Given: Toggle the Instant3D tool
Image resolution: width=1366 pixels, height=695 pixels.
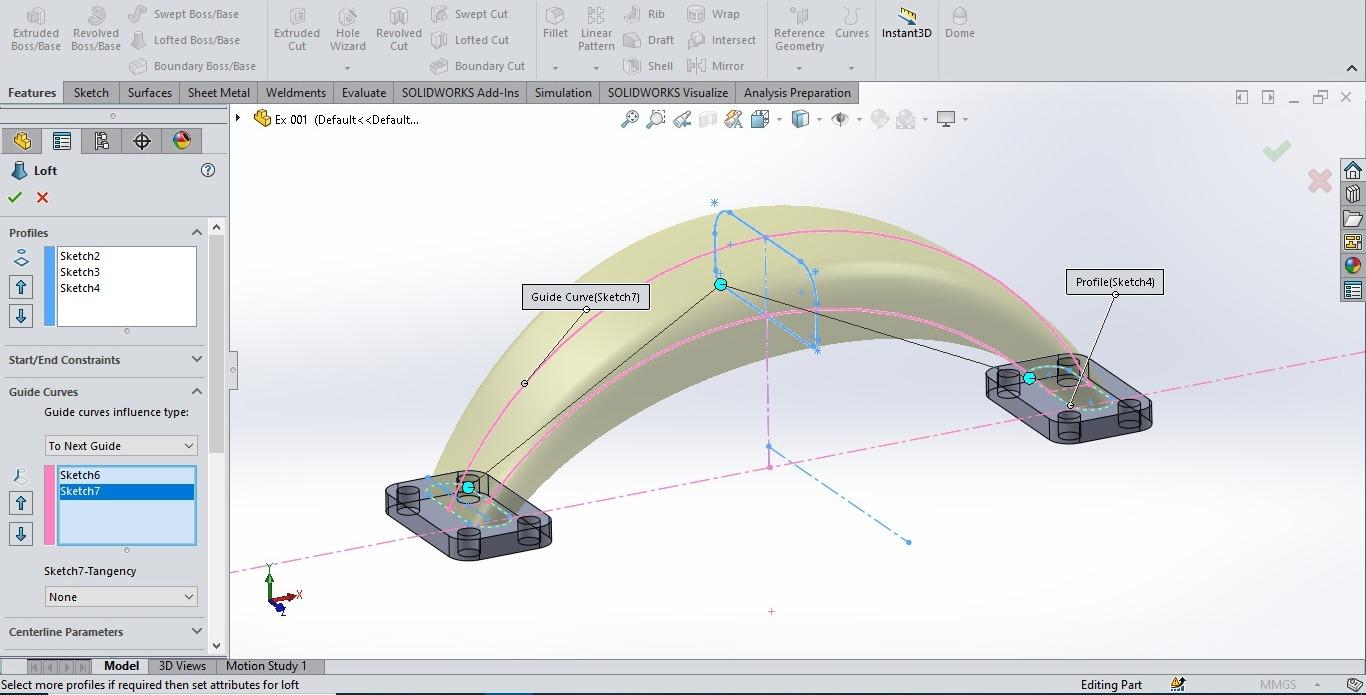Looking at the screenshot, I should 906,24.
